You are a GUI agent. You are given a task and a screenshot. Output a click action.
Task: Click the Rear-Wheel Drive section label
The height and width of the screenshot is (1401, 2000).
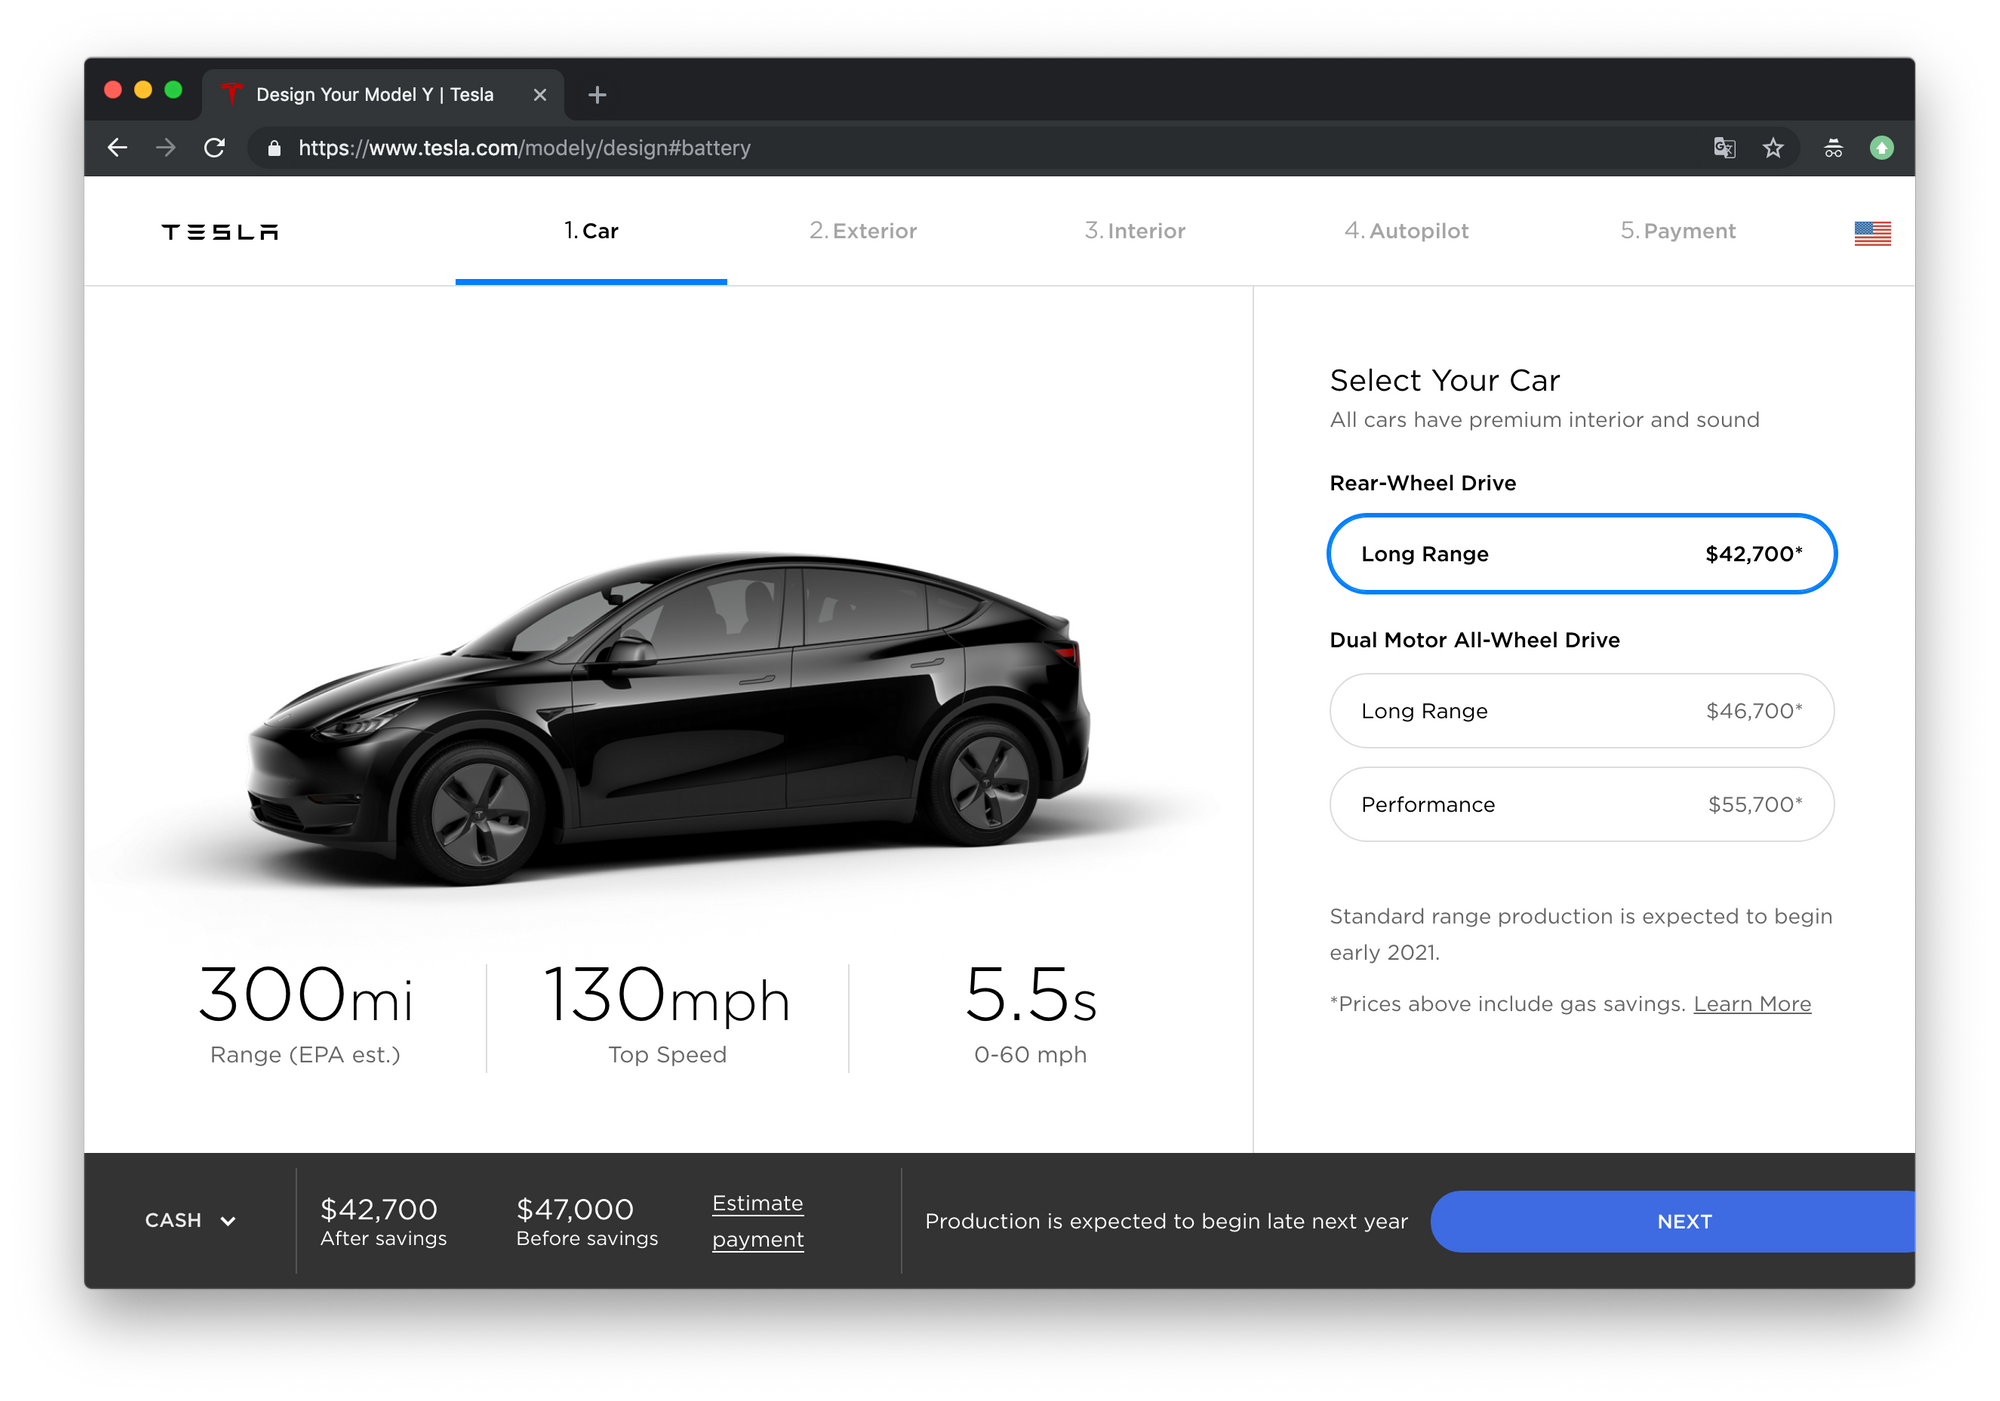pos(1423,483)
